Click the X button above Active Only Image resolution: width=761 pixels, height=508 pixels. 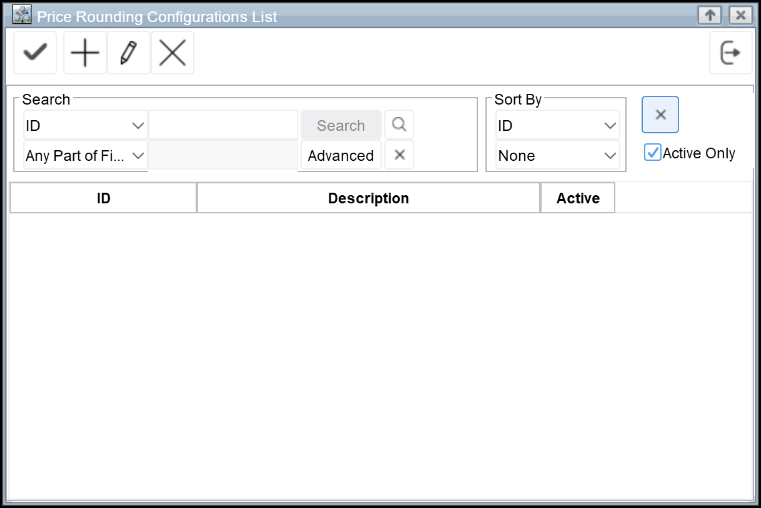pyautogui.click(x=660, y=115)
